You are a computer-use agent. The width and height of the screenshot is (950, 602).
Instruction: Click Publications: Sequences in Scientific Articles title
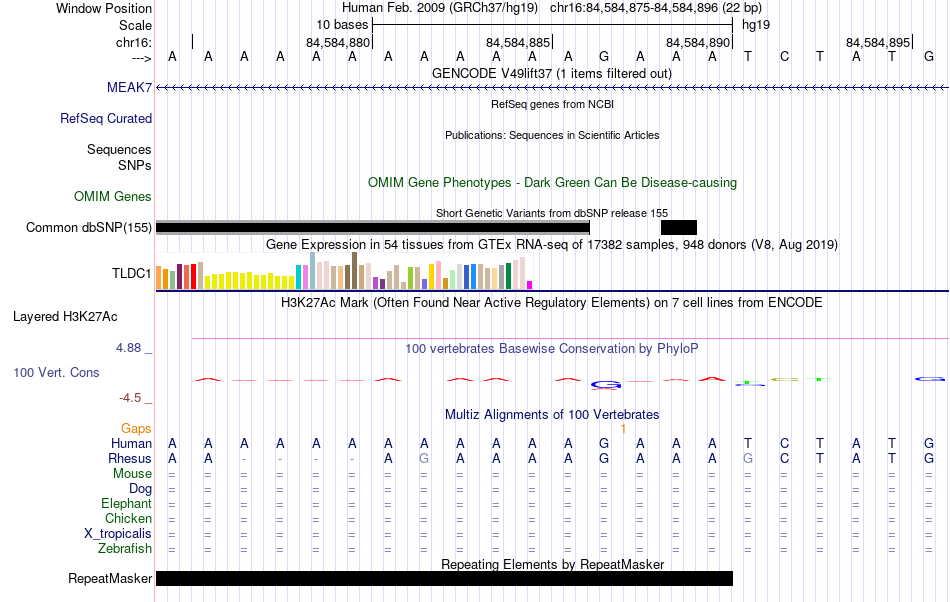(x=552, y=135)
